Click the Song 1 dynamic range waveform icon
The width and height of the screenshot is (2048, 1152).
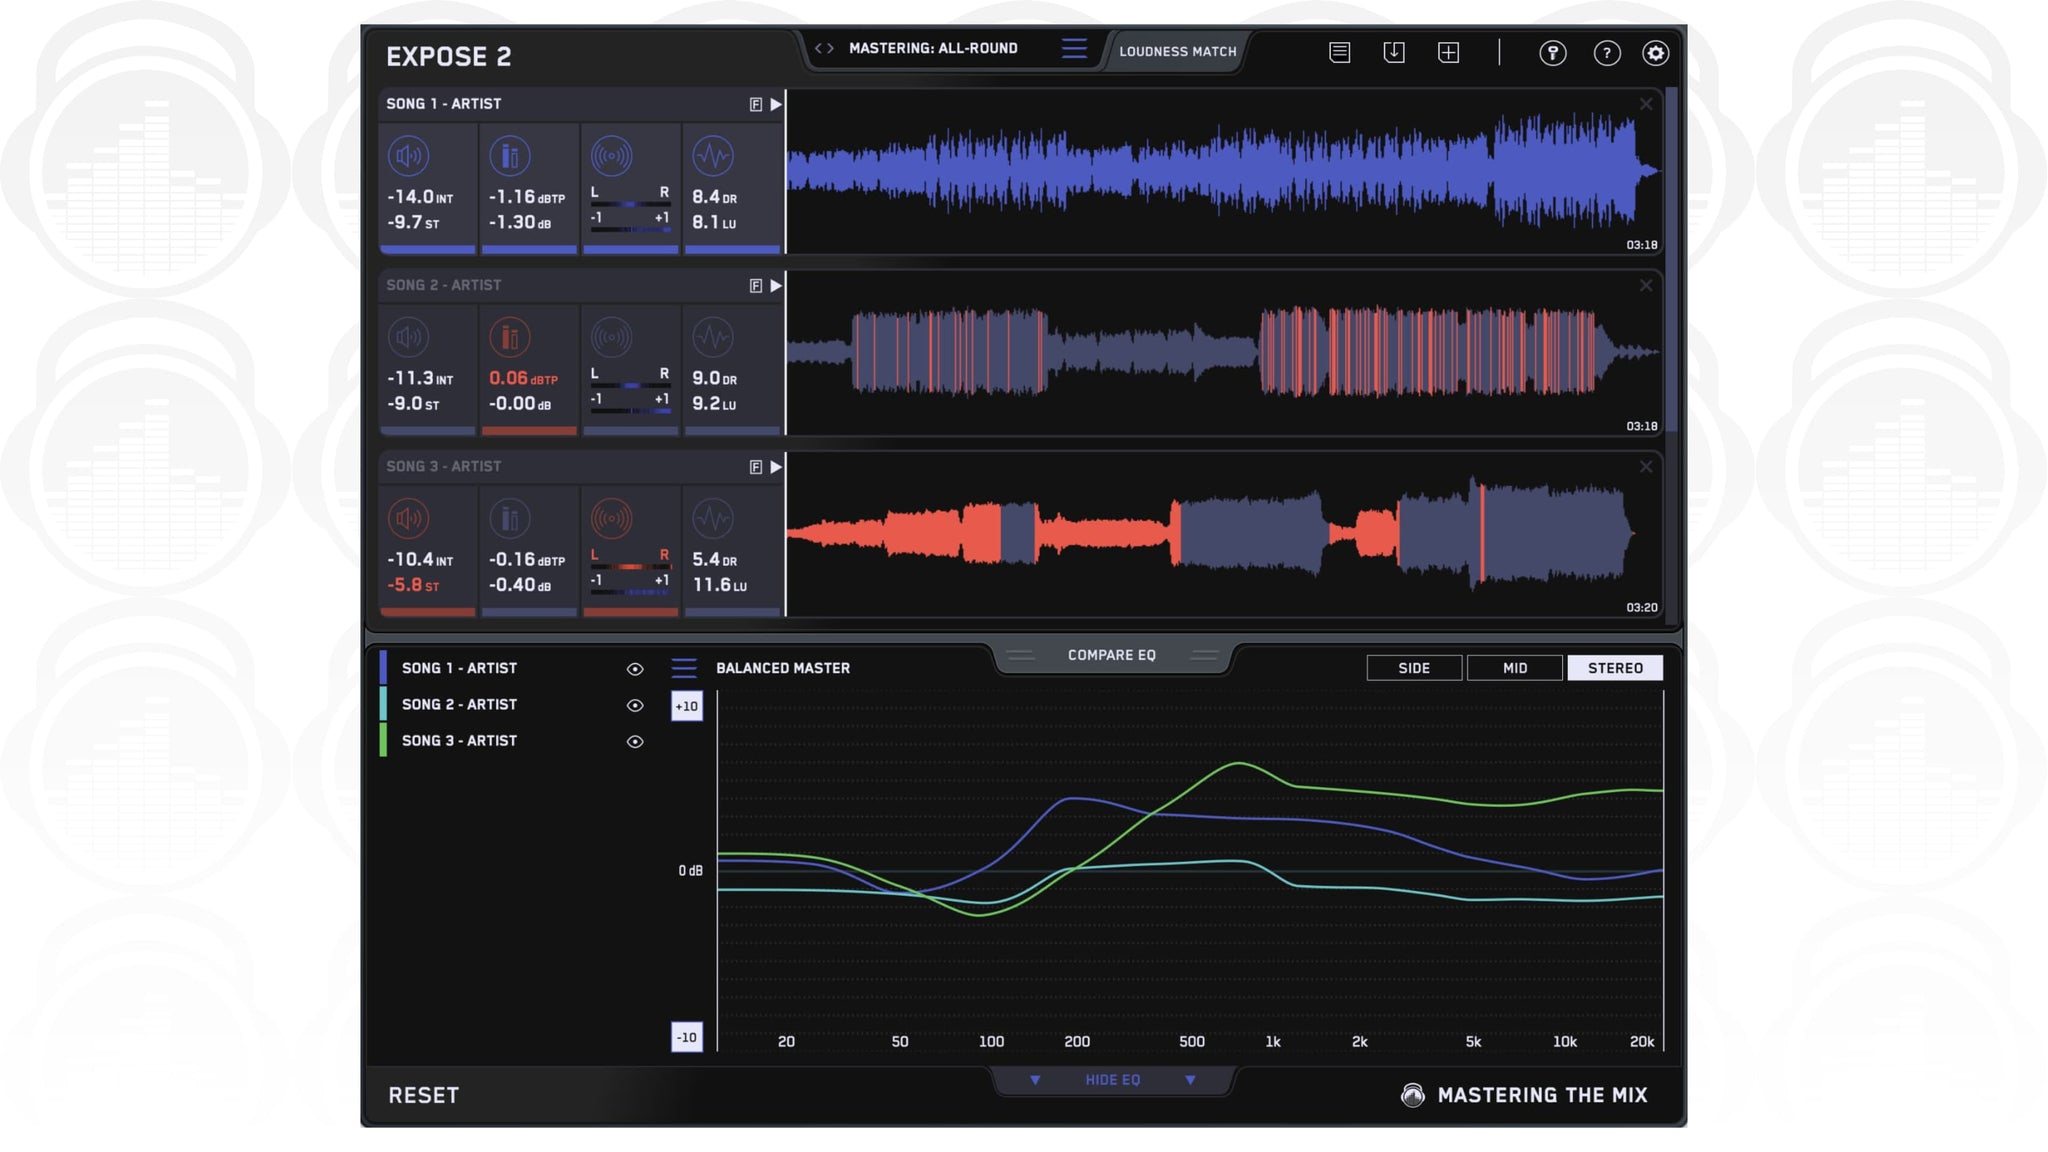(x=713, y=155)
